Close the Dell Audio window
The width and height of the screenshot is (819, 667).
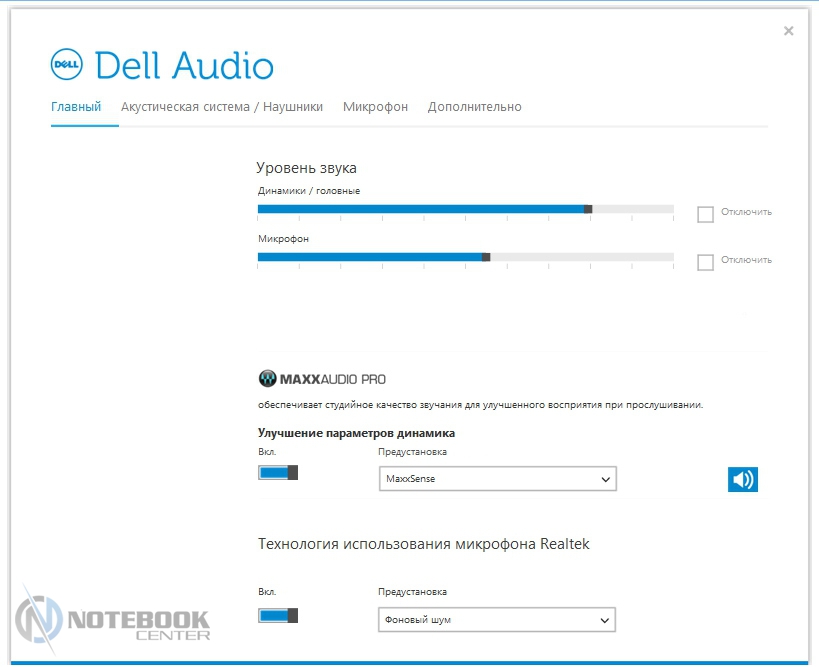(x=789, y=31)
